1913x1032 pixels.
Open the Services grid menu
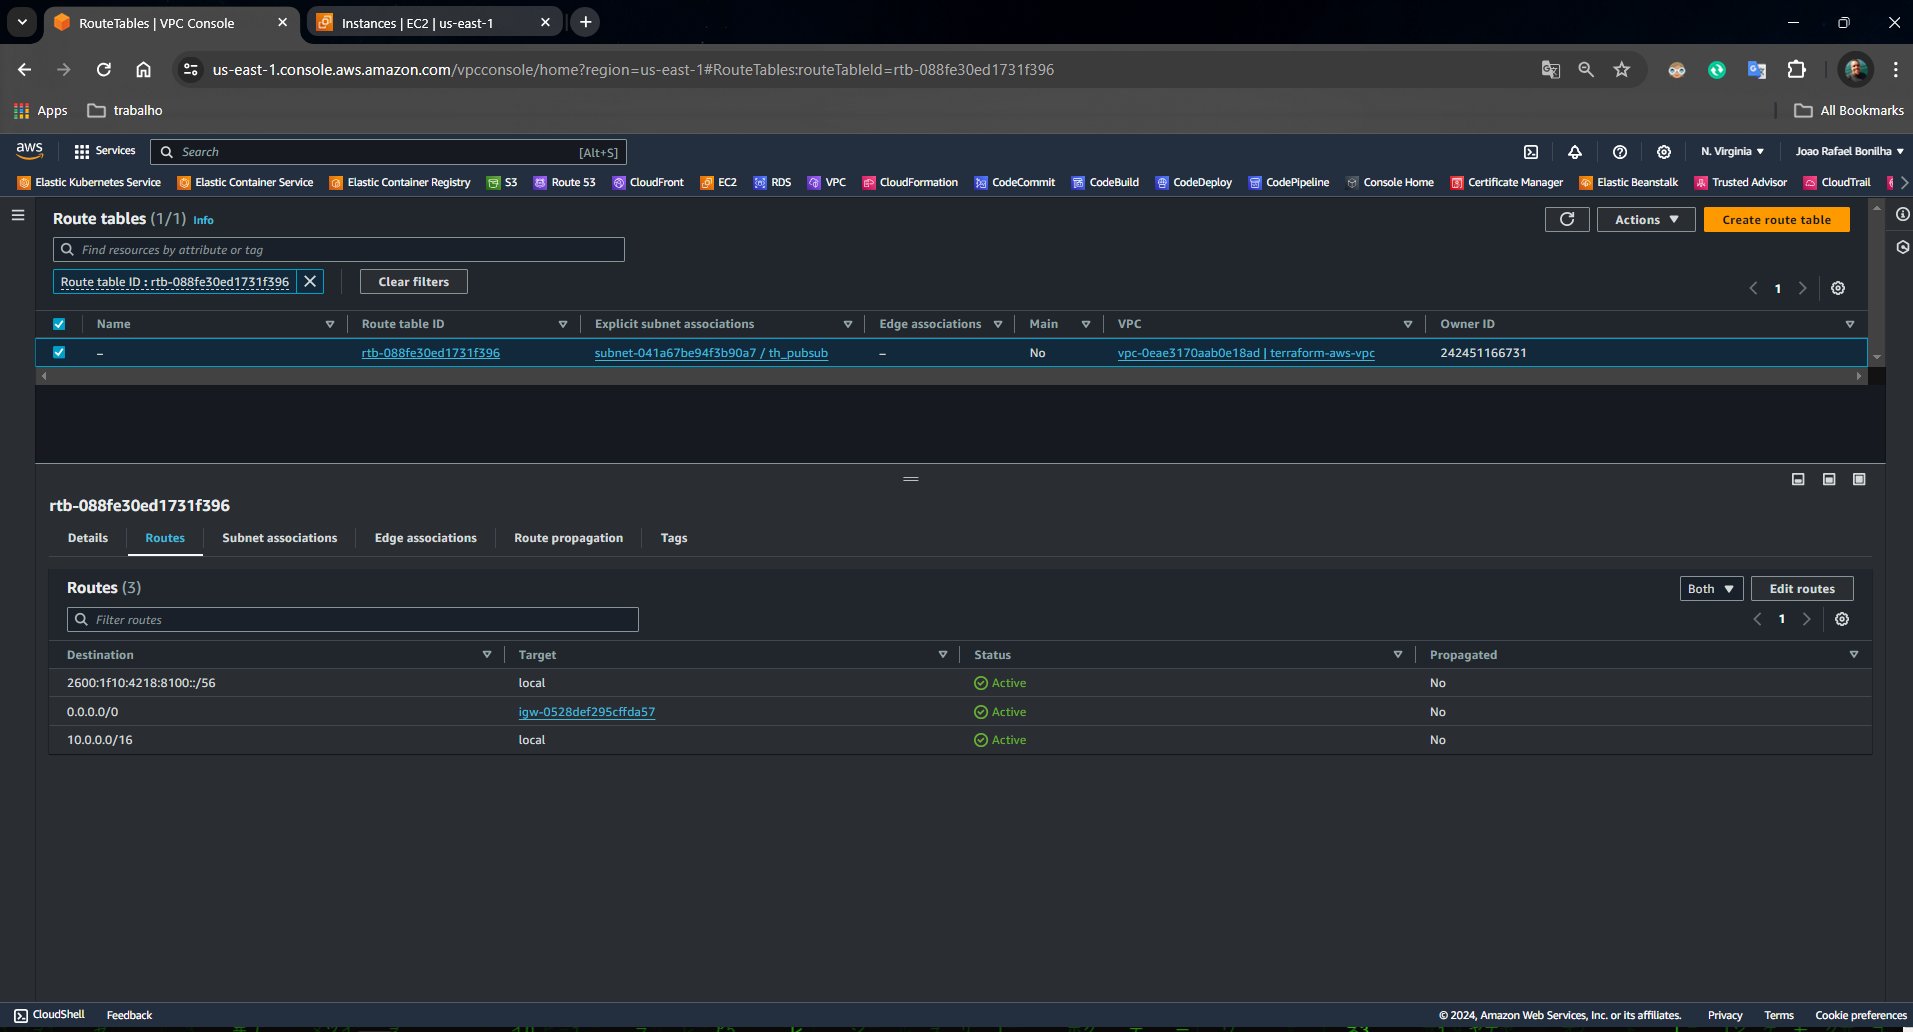[105, 151]
